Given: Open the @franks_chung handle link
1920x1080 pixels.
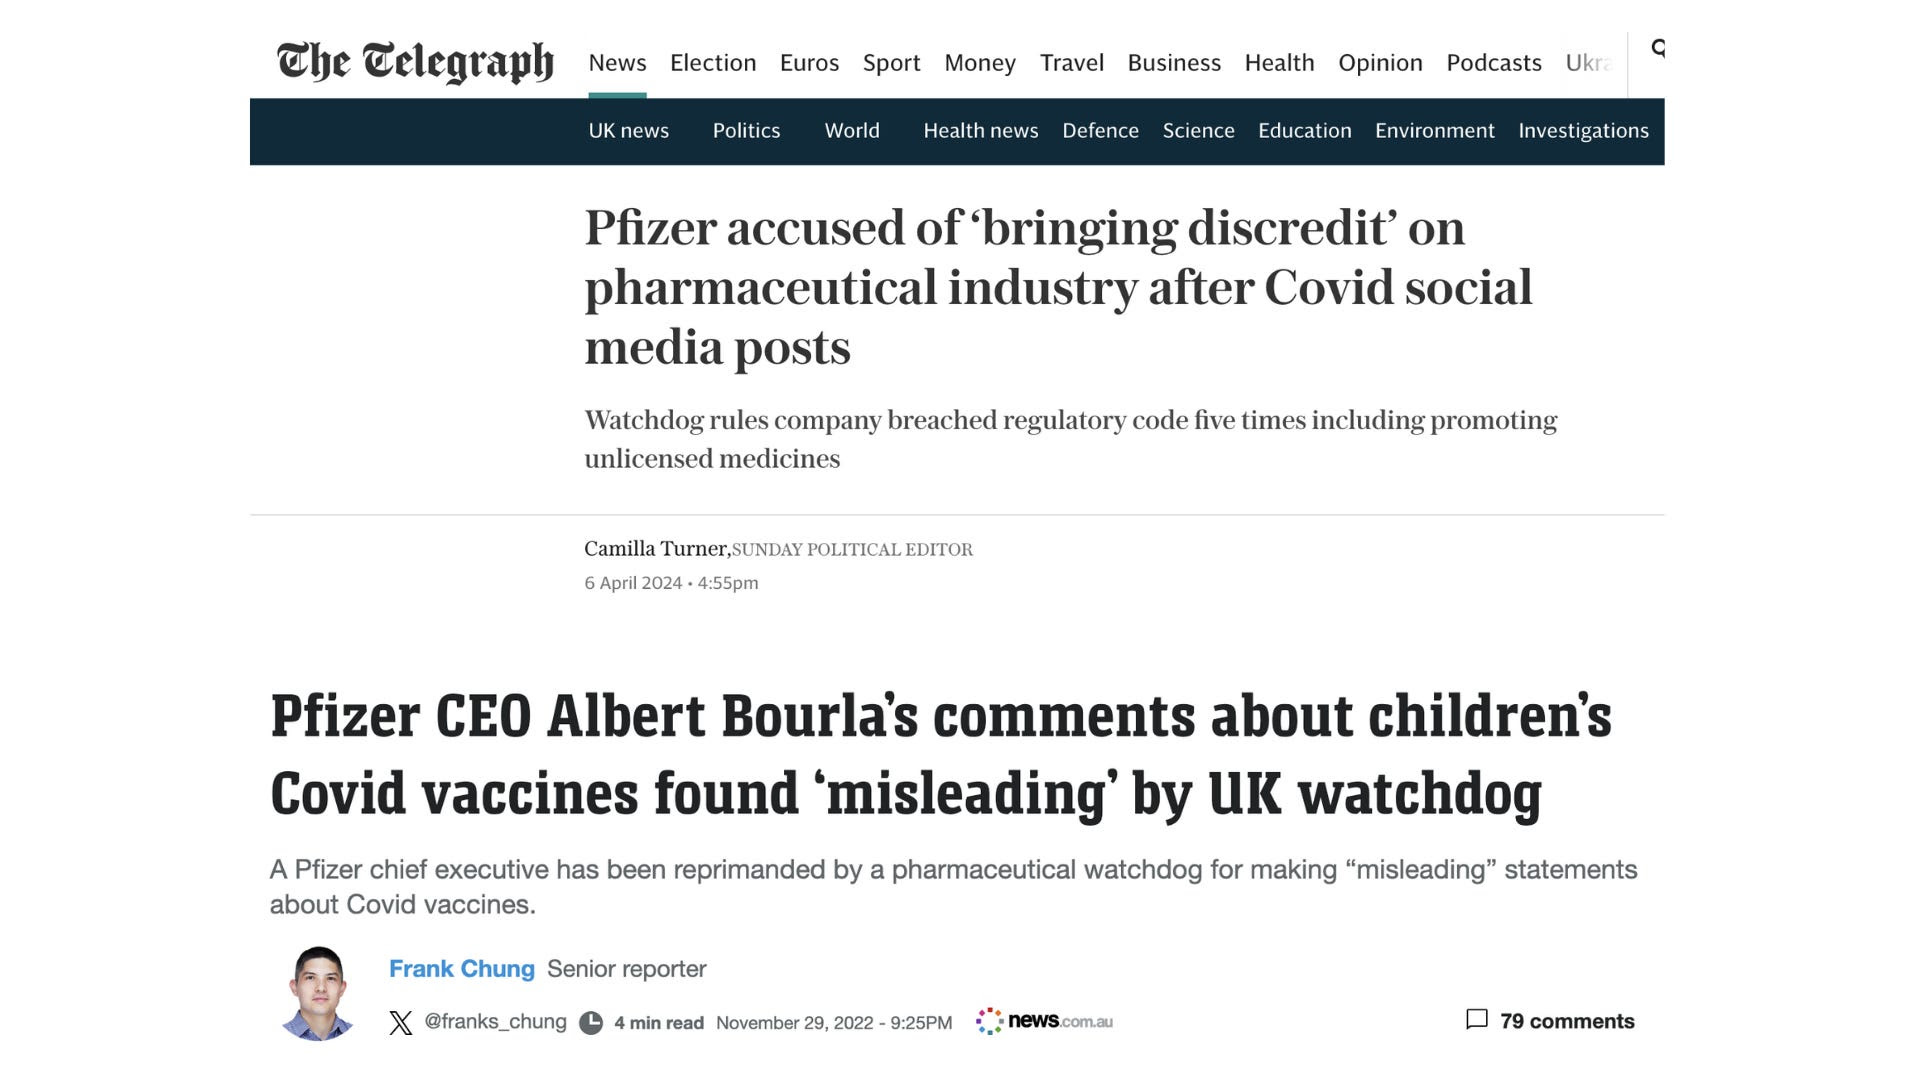Looking at the screenshot, I should (495, 1022).
